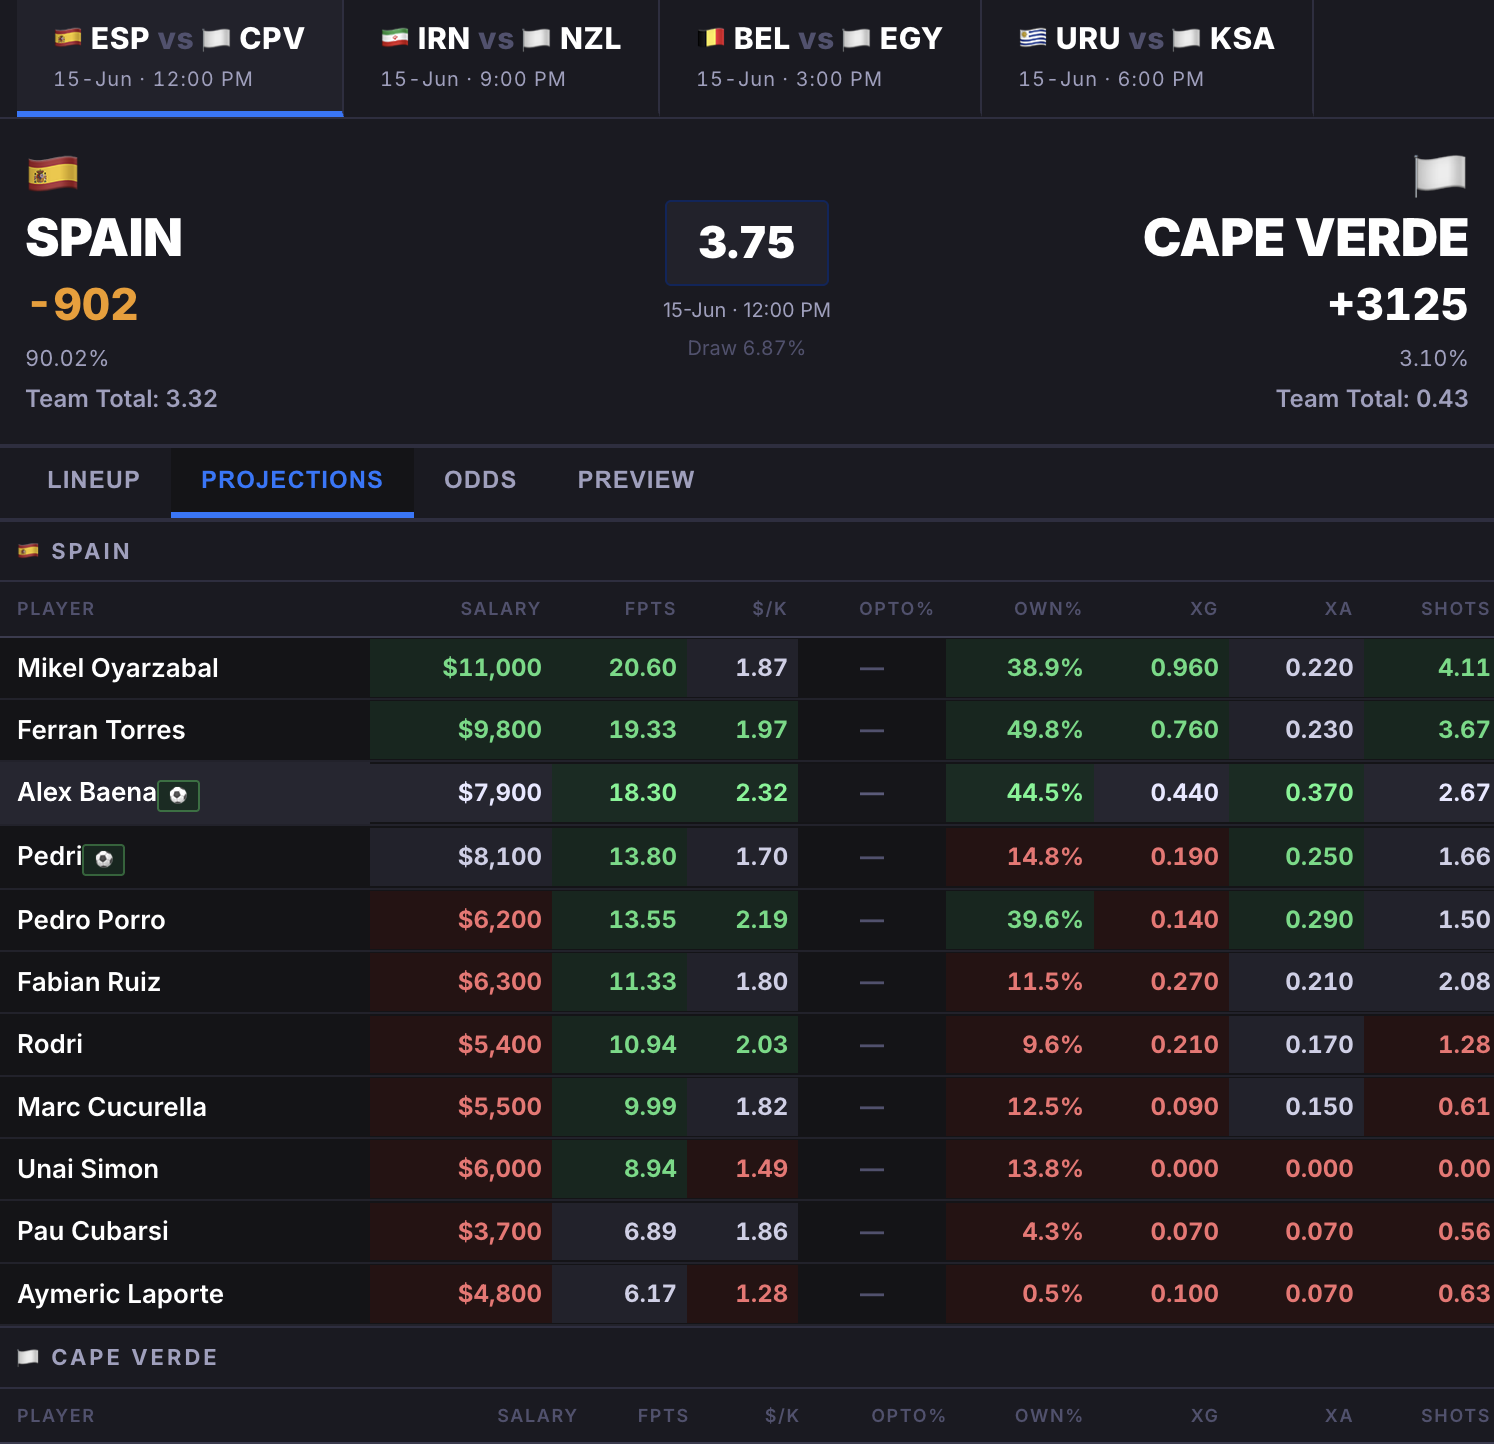Click the CAPE VERDE team name heading

(1306, 238)
